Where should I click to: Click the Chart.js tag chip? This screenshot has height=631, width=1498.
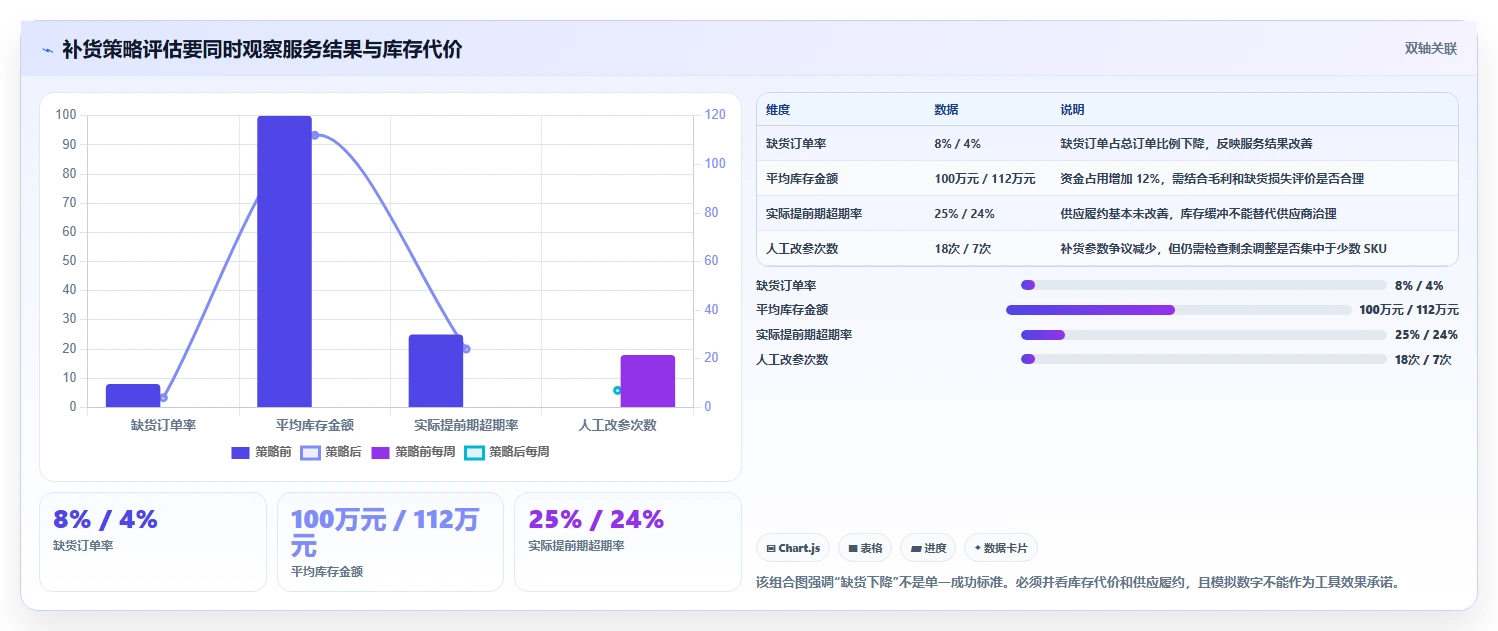(x=793, y=548)
